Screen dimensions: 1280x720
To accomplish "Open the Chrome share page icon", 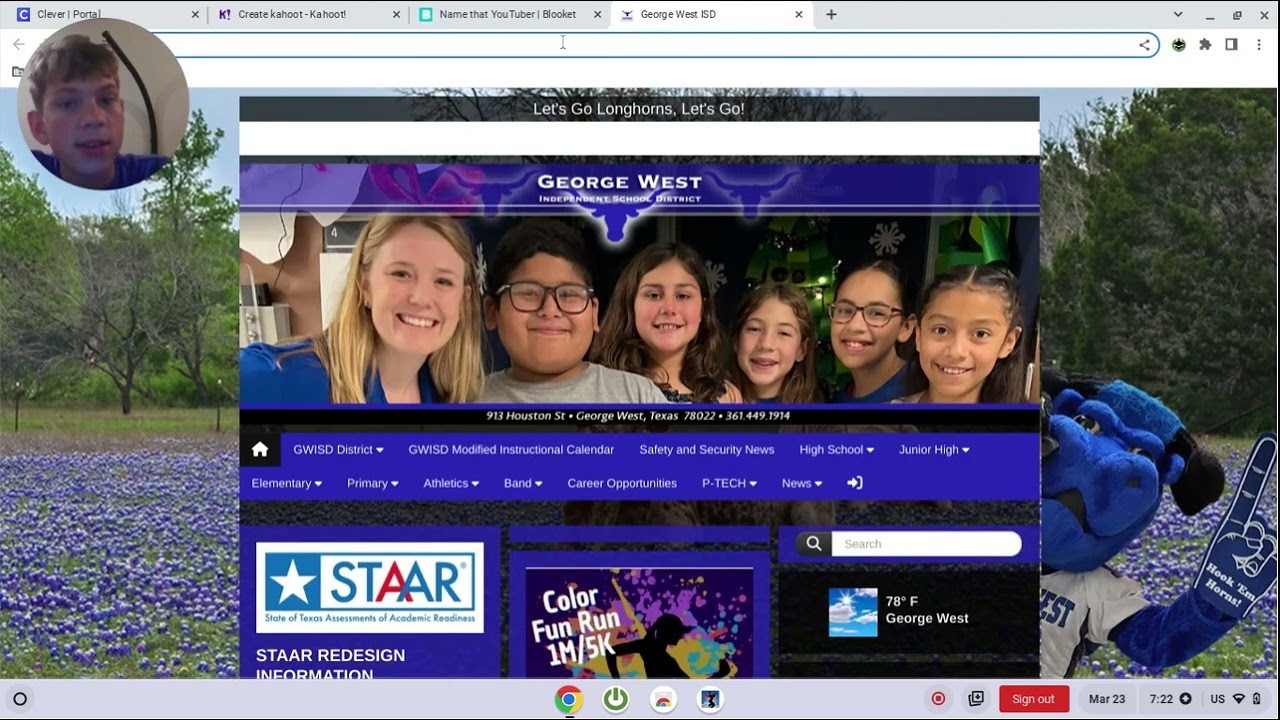I will pos(1144,45).
